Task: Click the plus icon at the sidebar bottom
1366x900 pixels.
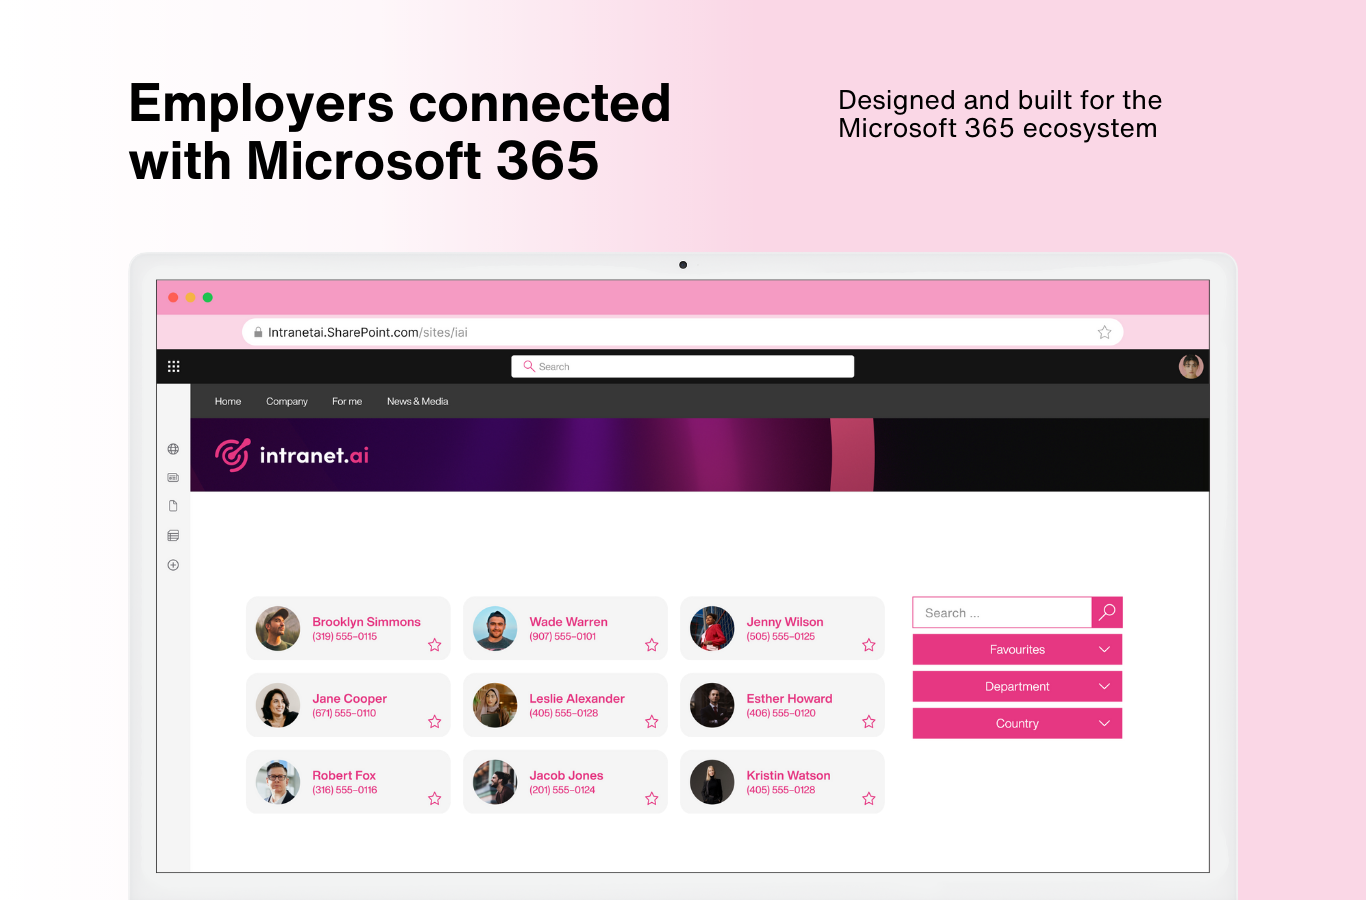Action: coord(173,564)
